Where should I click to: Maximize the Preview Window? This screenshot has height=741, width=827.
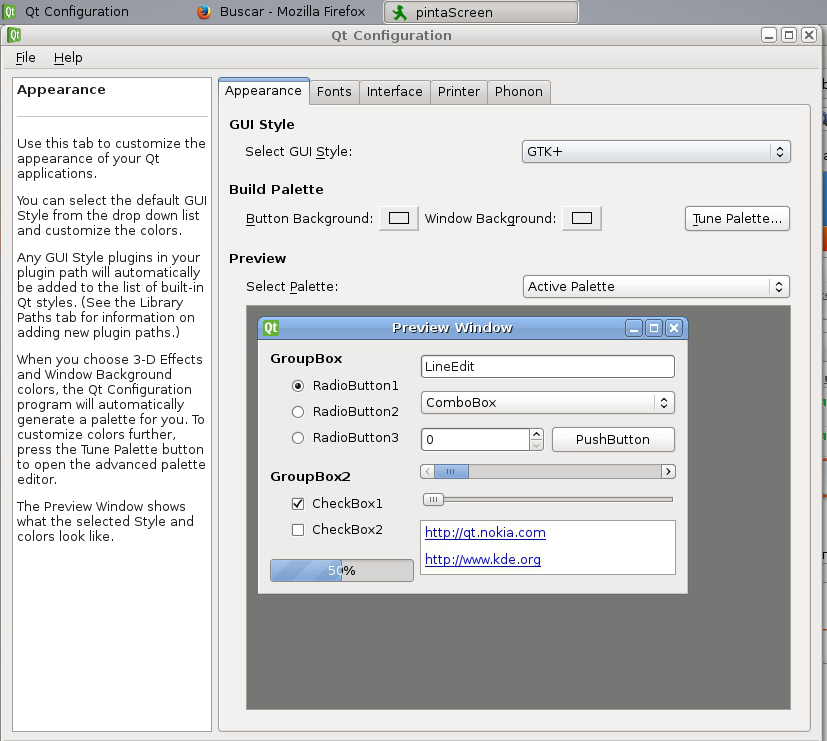(x=654, y=328)
